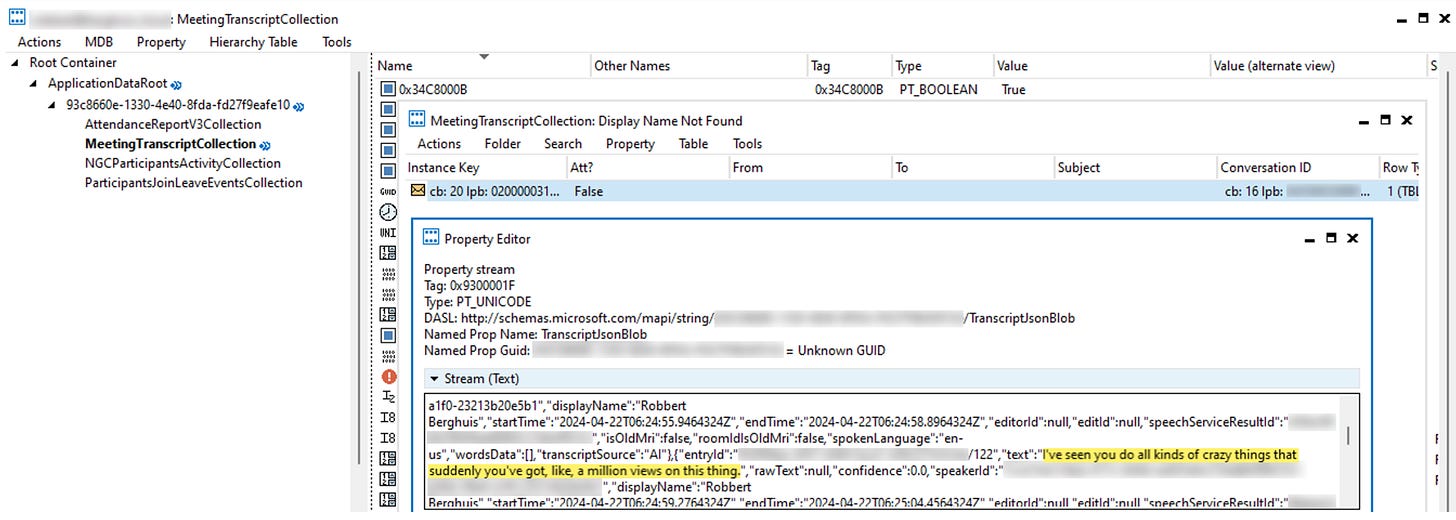Click the sort arrow above Name column

485,56
